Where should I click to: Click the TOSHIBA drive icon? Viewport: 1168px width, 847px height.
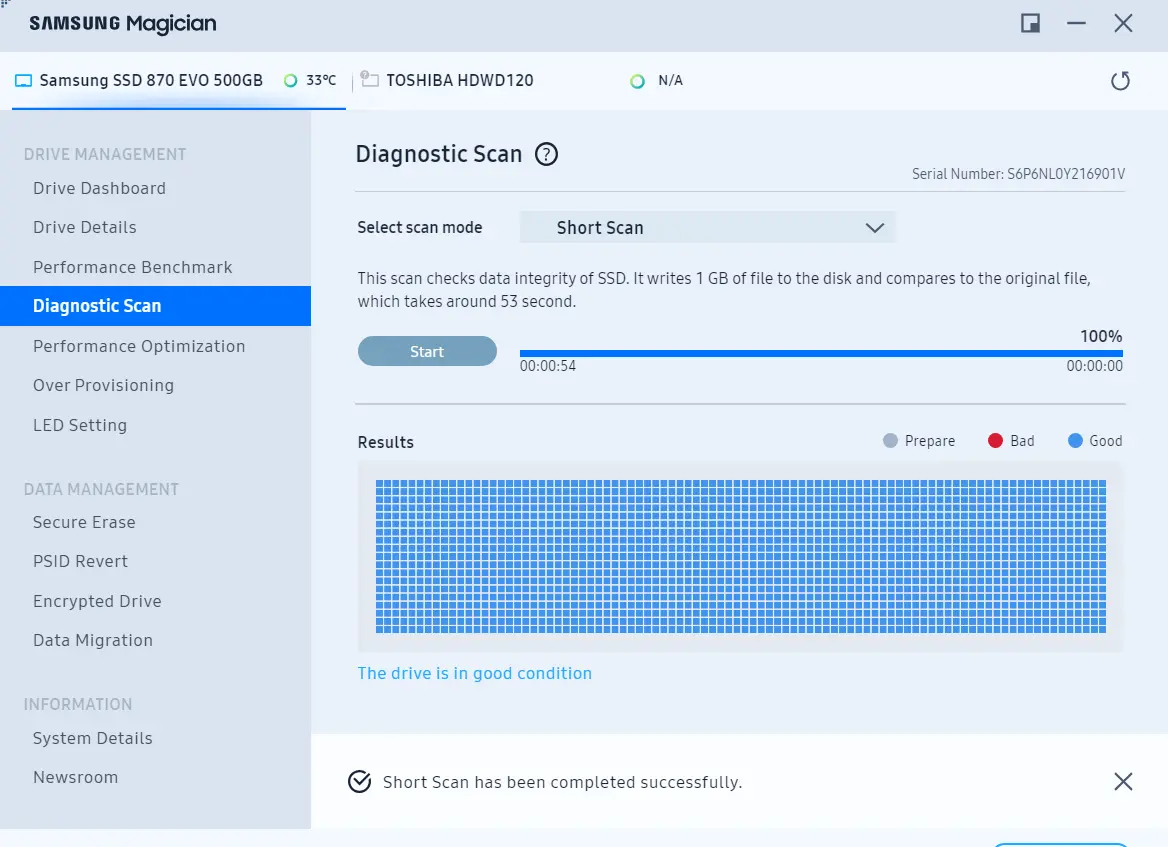(x=369, y=79)
